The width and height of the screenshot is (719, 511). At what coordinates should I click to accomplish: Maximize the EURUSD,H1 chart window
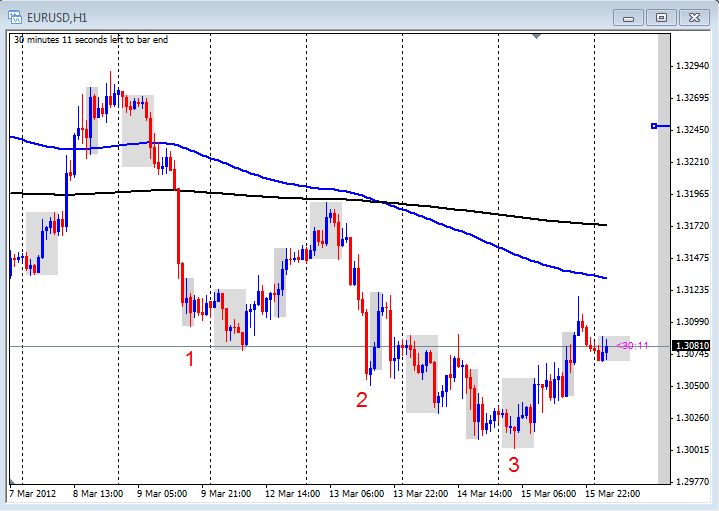click(661, 18)
